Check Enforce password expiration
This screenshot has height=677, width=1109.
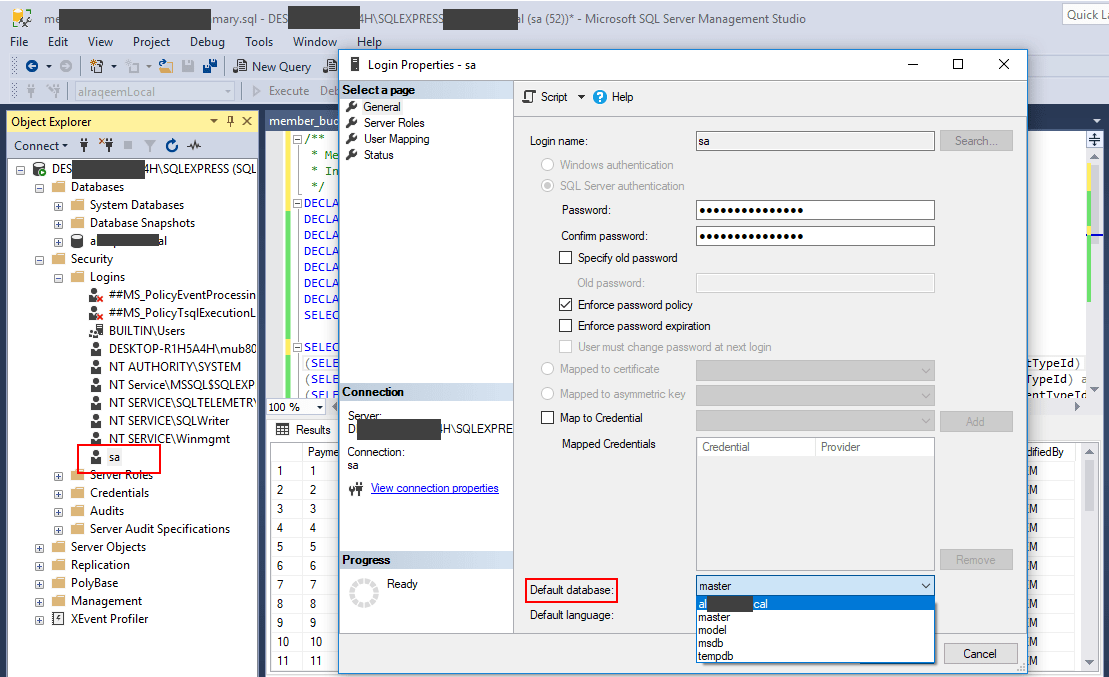point(566,325)
